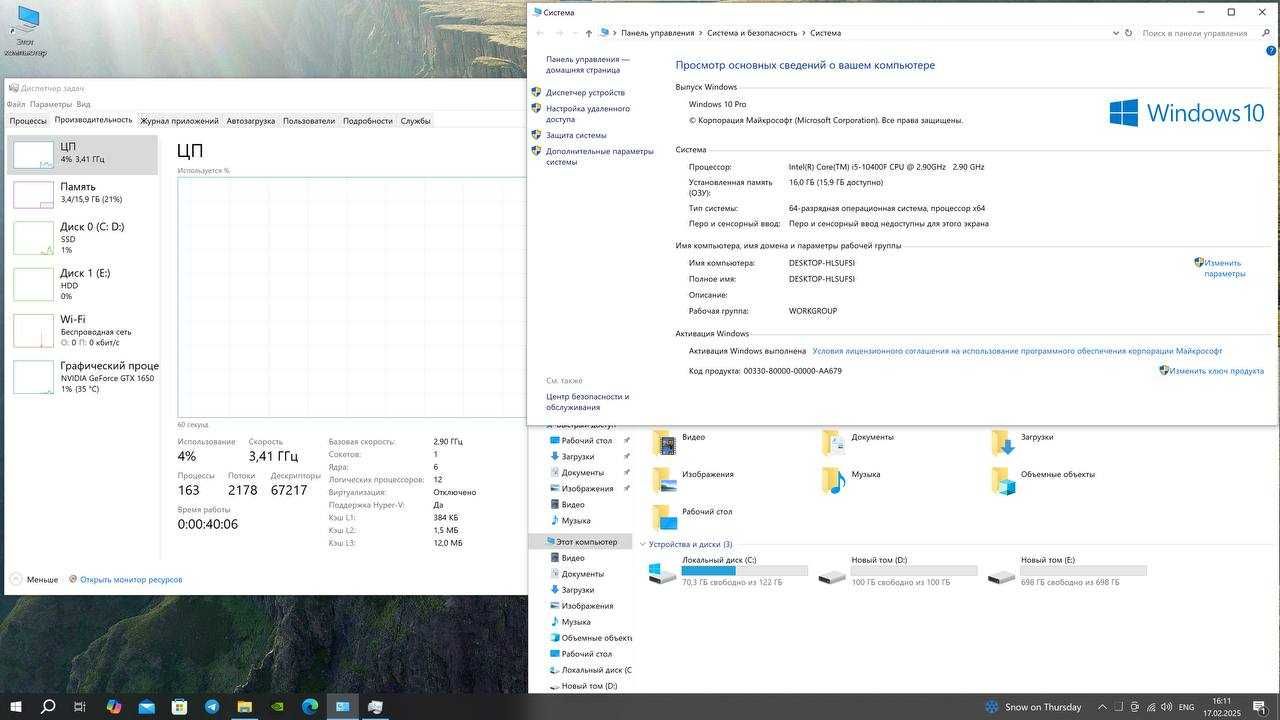Collapse Task Manager with Меньше
The height and width of the screenshot is (720, 1280).
tap(34, 579)
